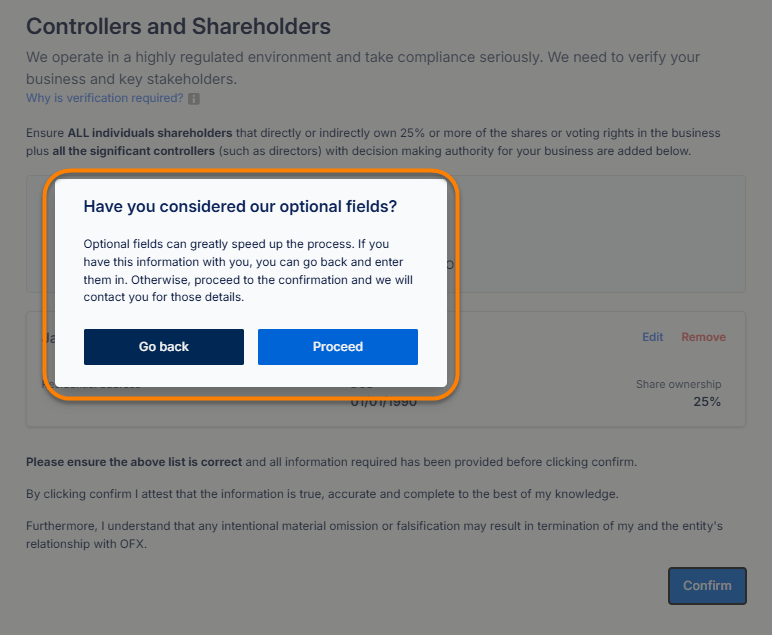
Task: Click the info icon beside the verification link
Action: (194, 99)
